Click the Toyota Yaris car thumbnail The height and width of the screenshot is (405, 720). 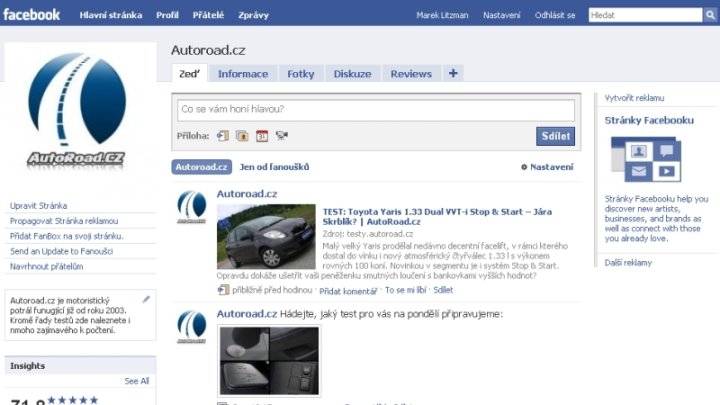point(266,236)
